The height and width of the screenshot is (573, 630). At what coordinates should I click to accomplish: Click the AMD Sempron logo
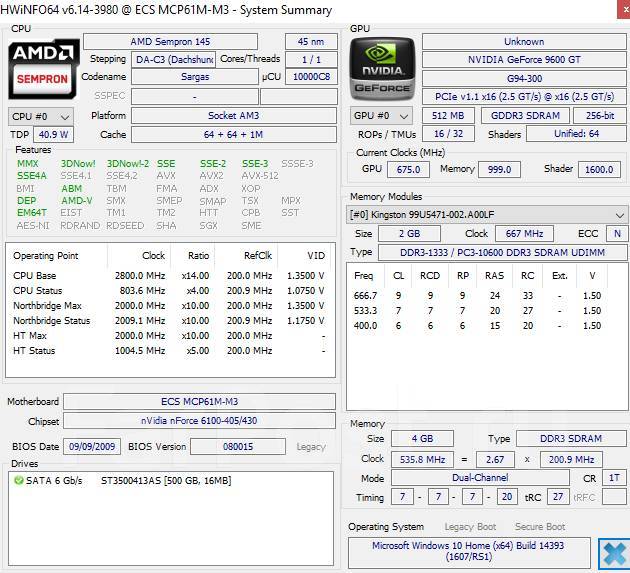coord(43,67)
